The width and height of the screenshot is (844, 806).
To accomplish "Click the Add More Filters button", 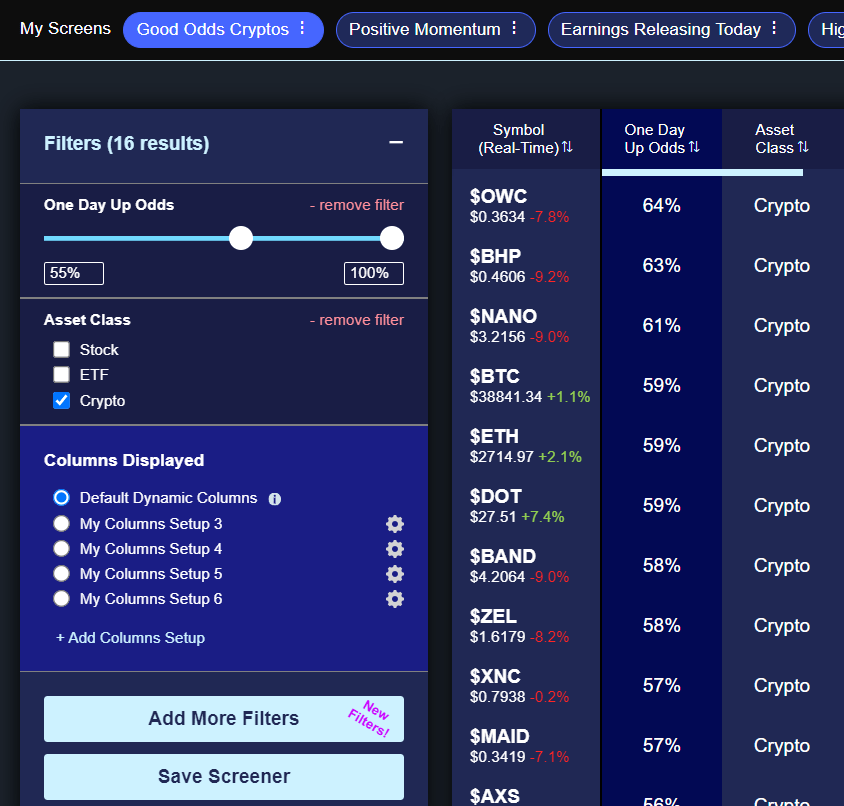I will (x=224, y=719).
